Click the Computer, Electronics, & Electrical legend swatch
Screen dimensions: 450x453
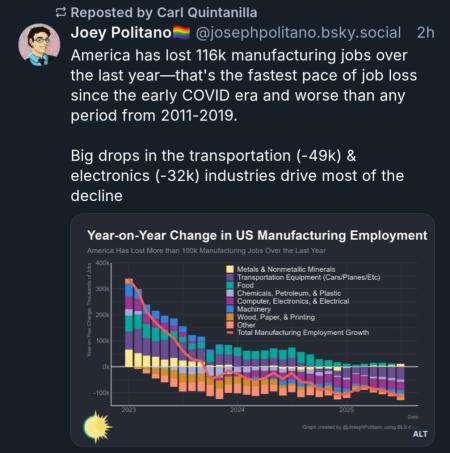coord(230,301)
